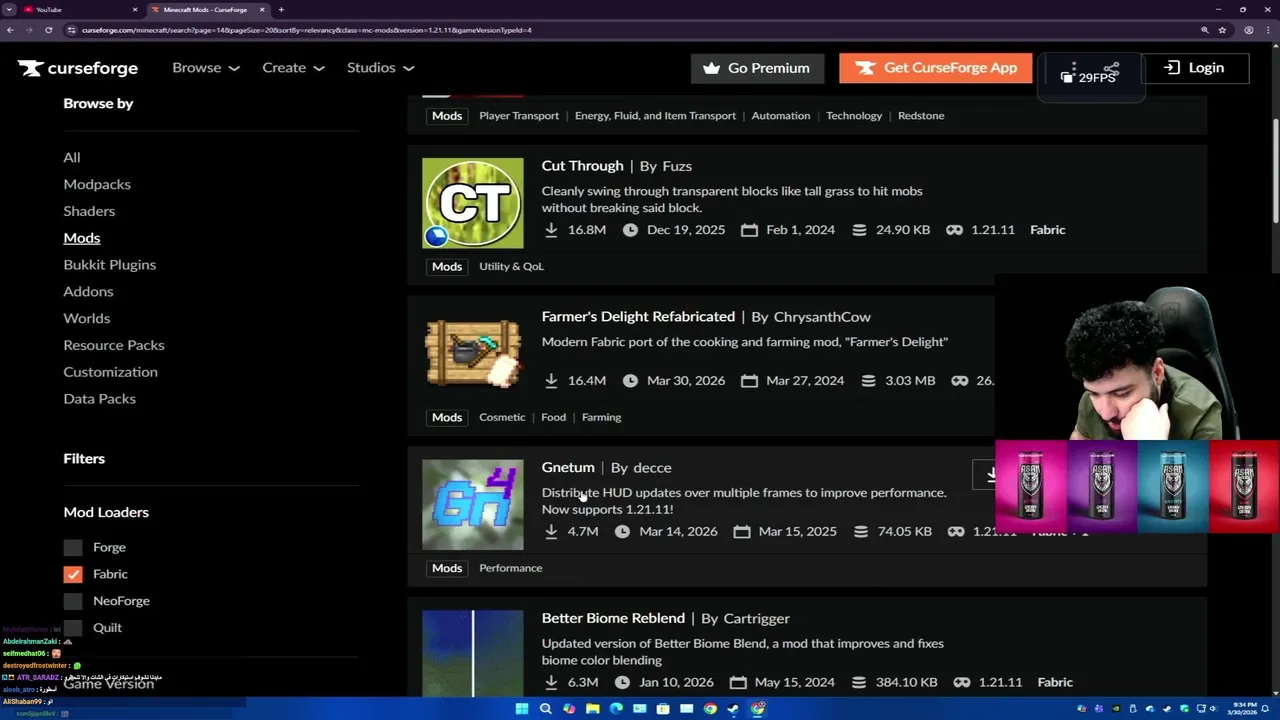The height and width of the screenshot is (720, 1280).
Task: Open author ChrysanthCow profile link
Action: (822, 317)
